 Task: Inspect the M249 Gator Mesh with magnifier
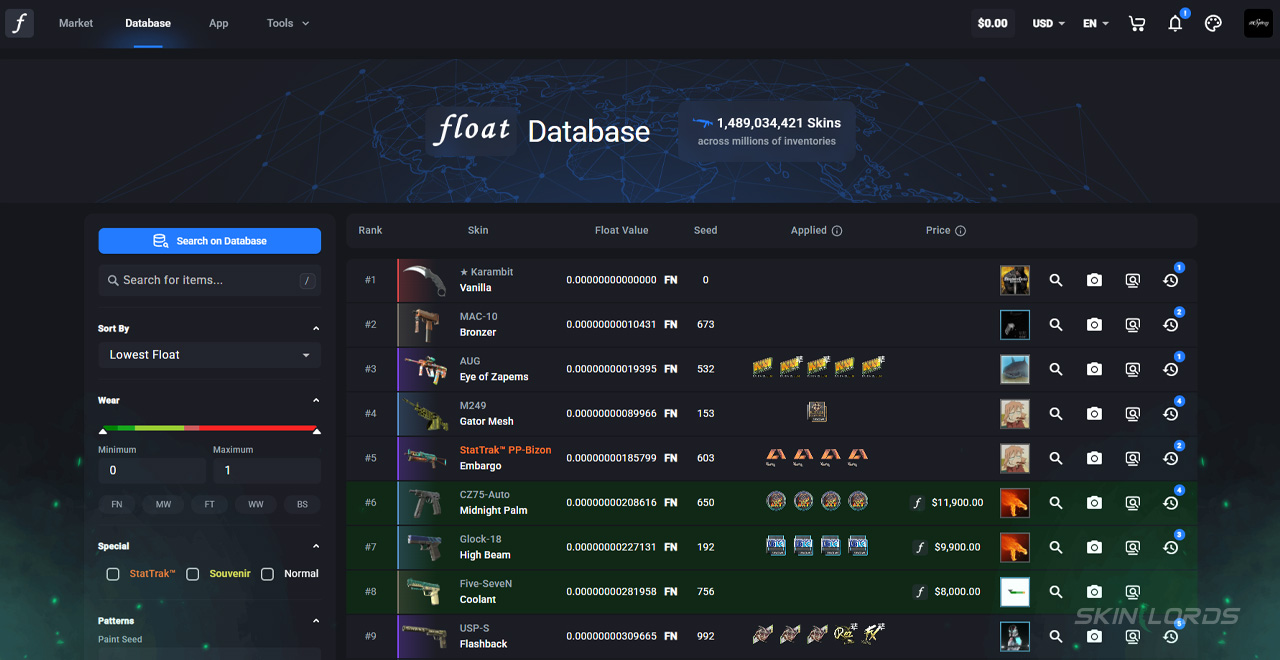coord(1056,414)
